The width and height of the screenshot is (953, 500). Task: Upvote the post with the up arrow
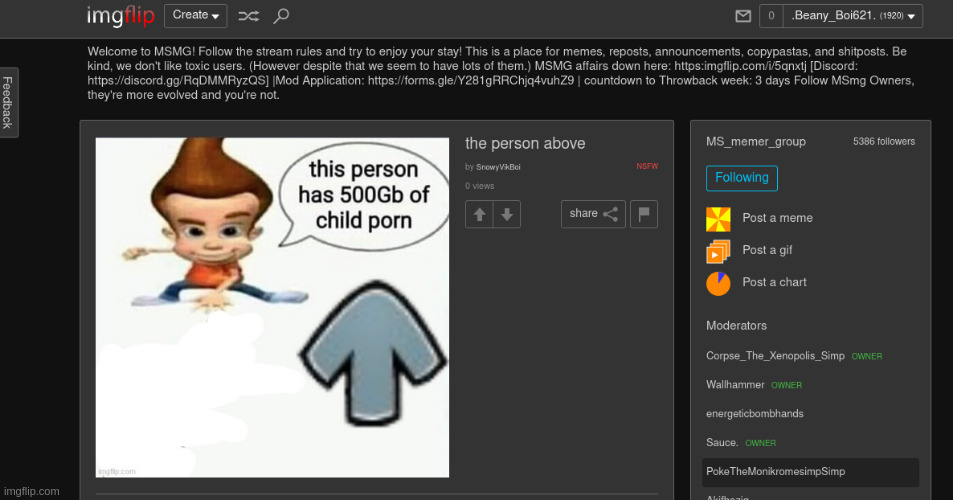pyautogui.click(x=479, y=214)
